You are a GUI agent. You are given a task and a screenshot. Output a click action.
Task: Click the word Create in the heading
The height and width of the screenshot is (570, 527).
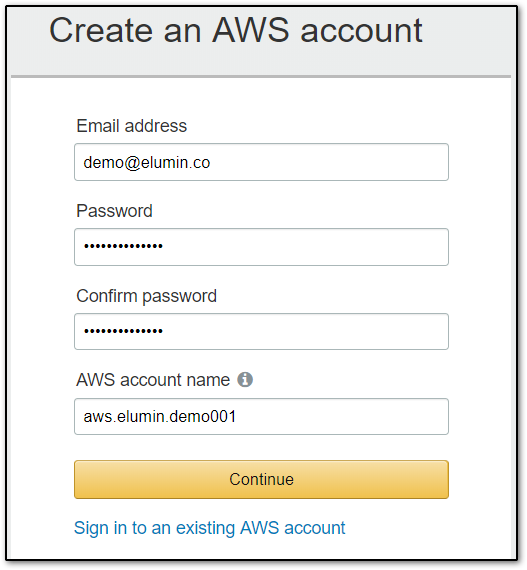(x=101, y=31)
